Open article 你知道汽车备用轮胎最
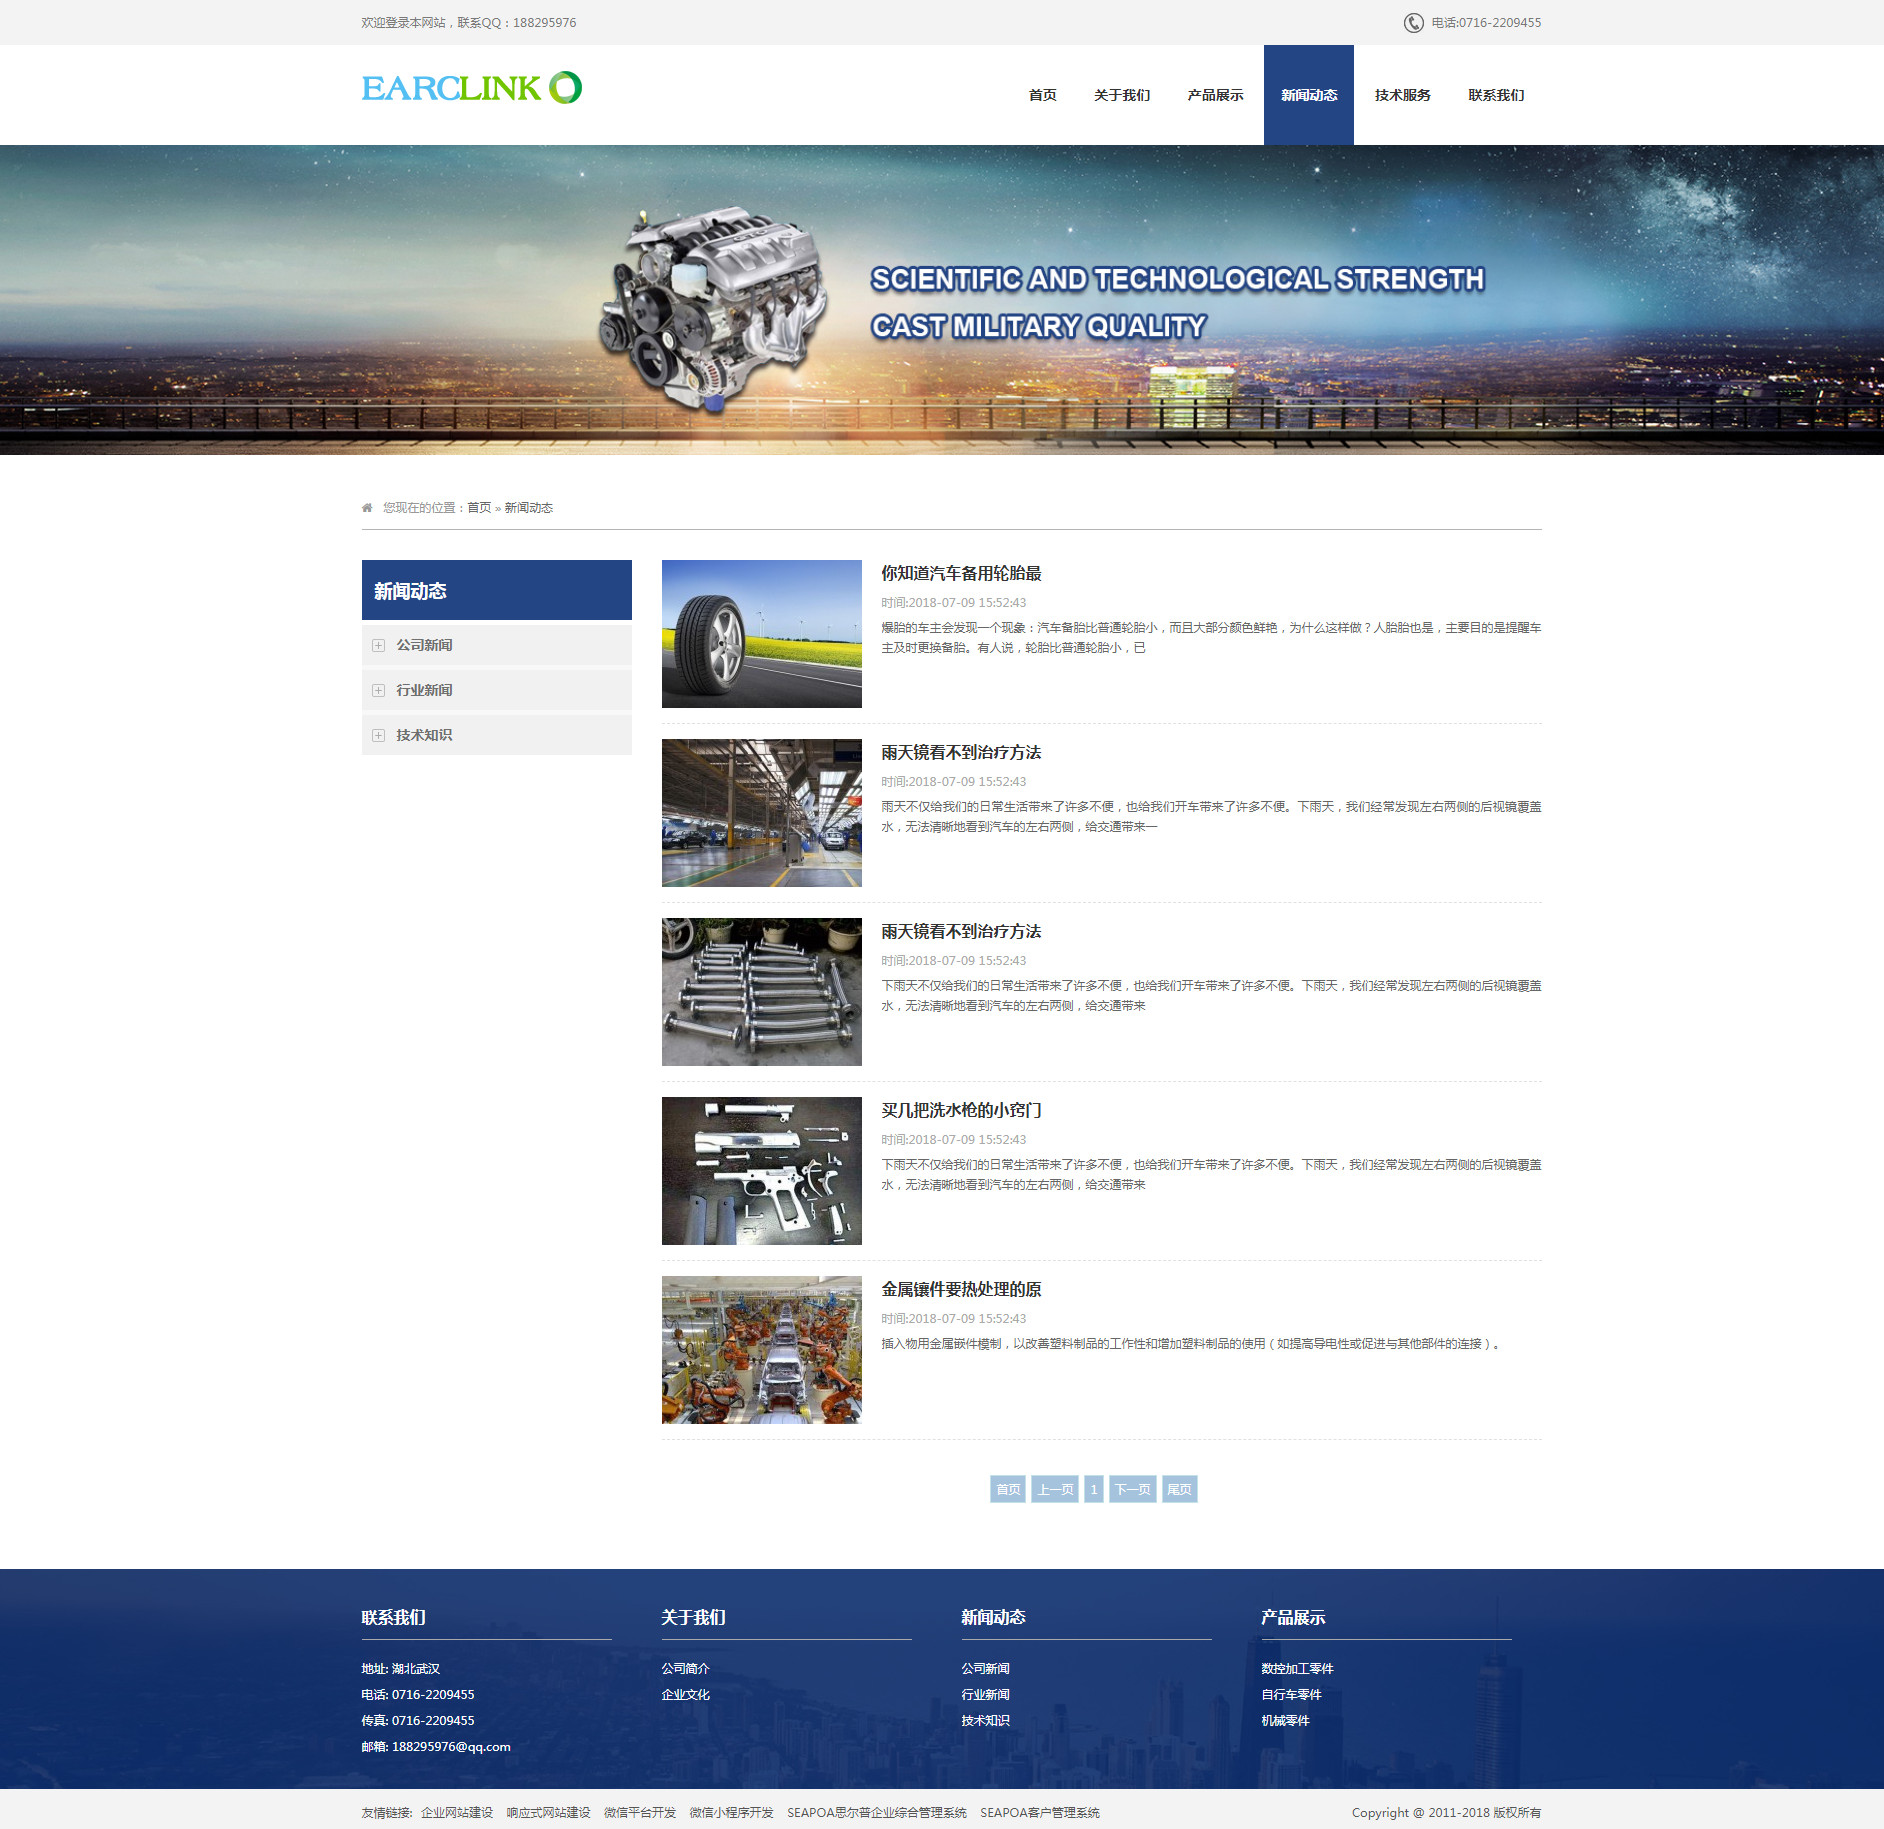 pyautogui.click(x=960, y=573)
